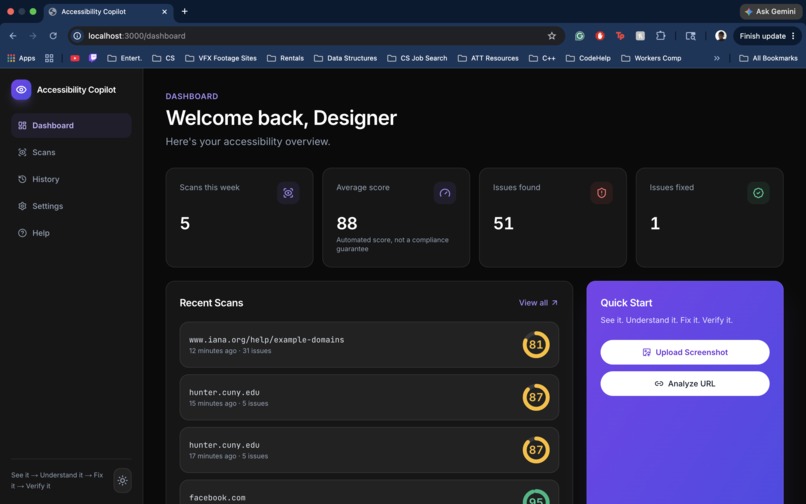The height and width of the screenshot is (504, 806).
Task: Go to Scans in the sidebar
Action: pos(71,152)
